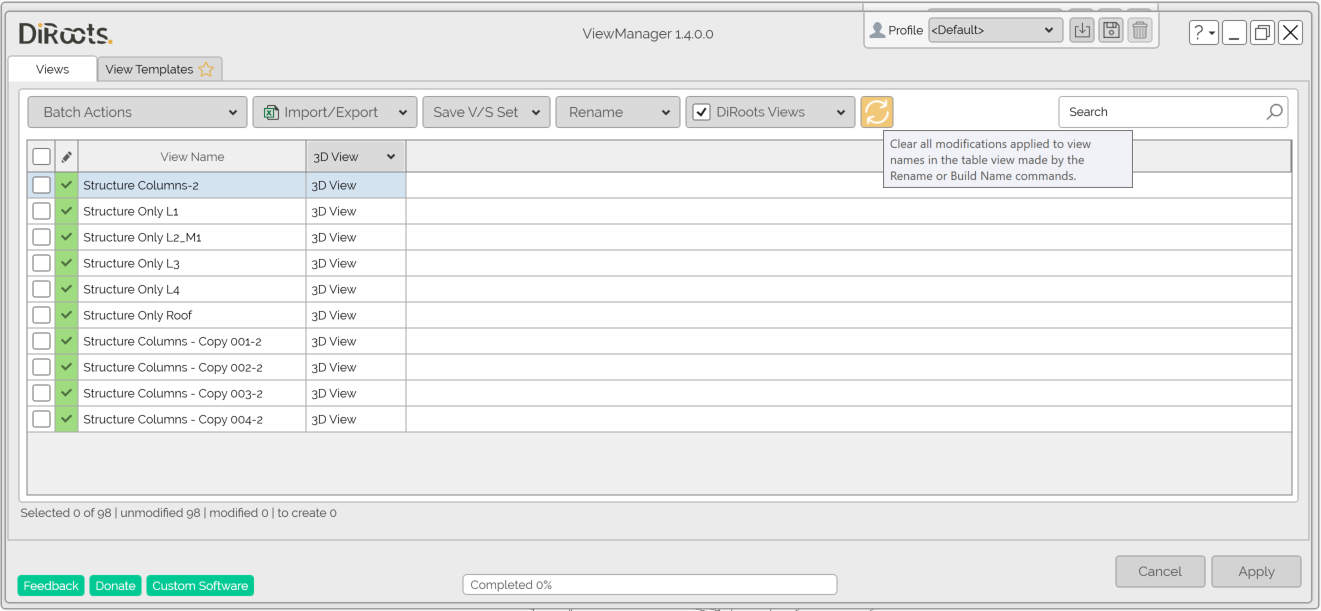Click the orange refresh clear-modifications icon

pos(876,112)
